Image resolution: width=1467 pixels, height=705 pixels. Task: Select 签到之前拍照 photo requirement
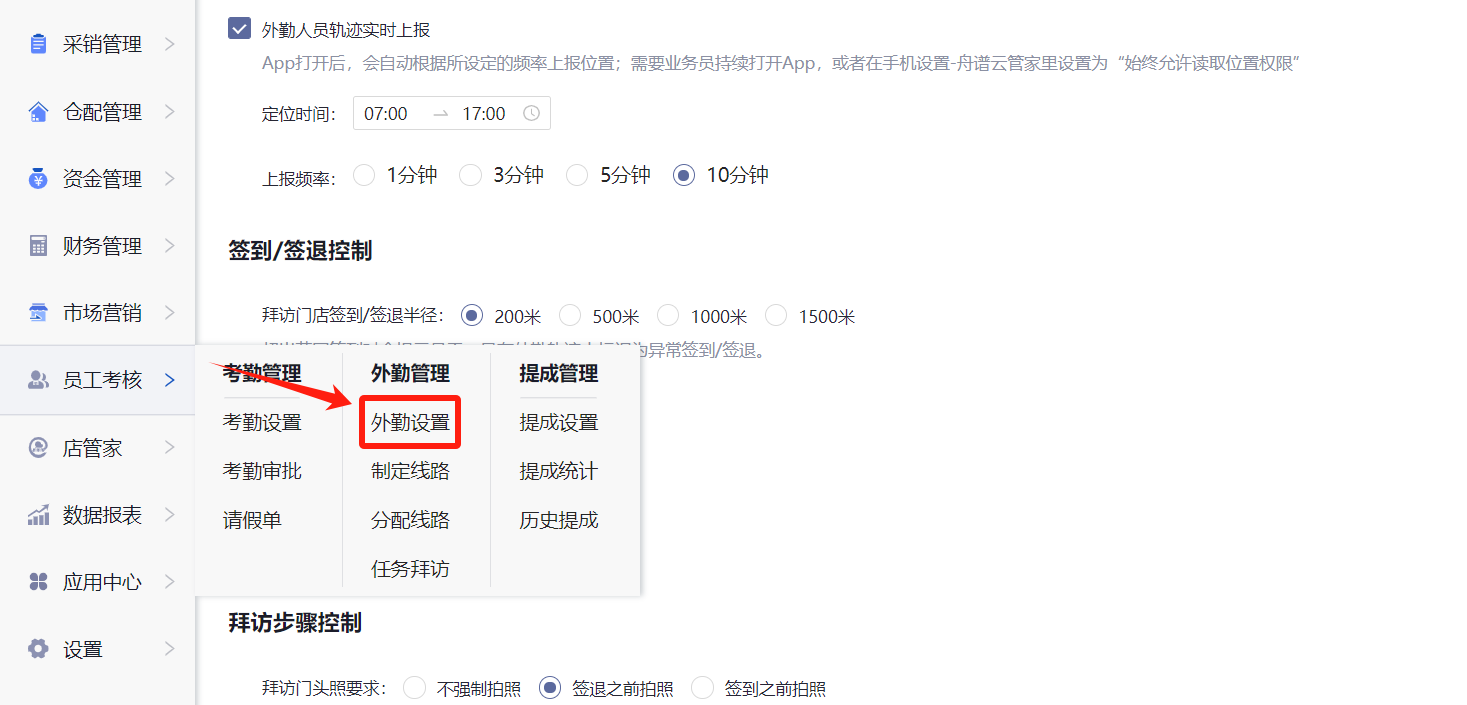click(x=703, y=688)
